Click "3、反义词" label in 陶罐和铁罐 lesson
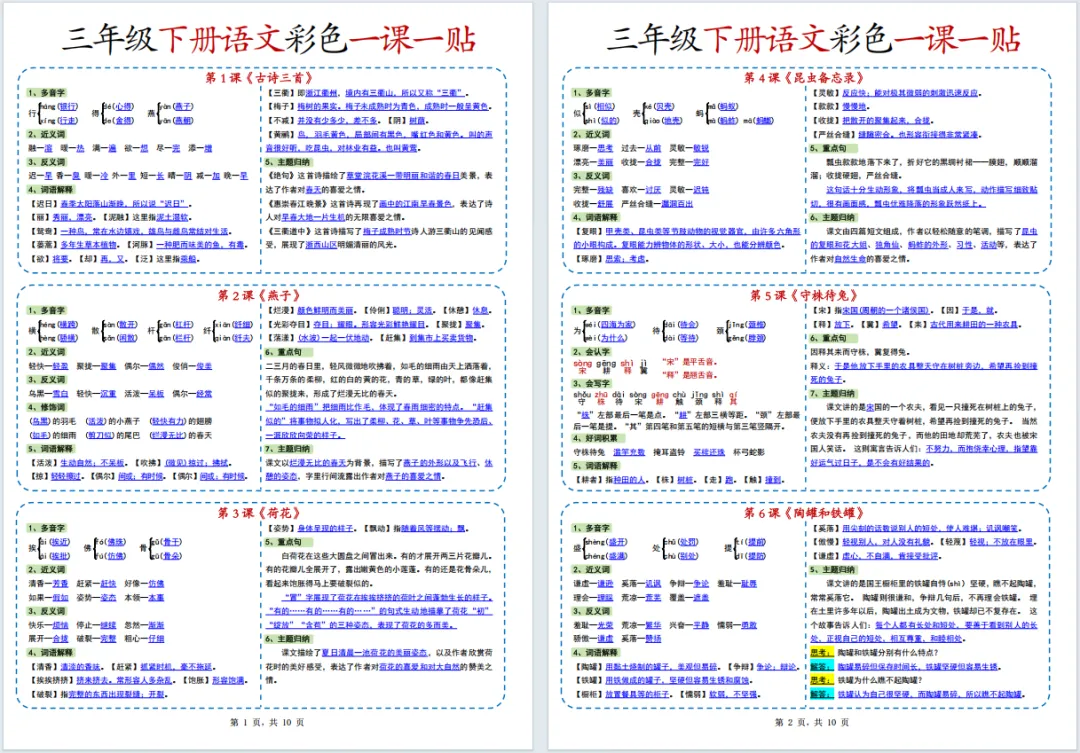 click(591, 610)
